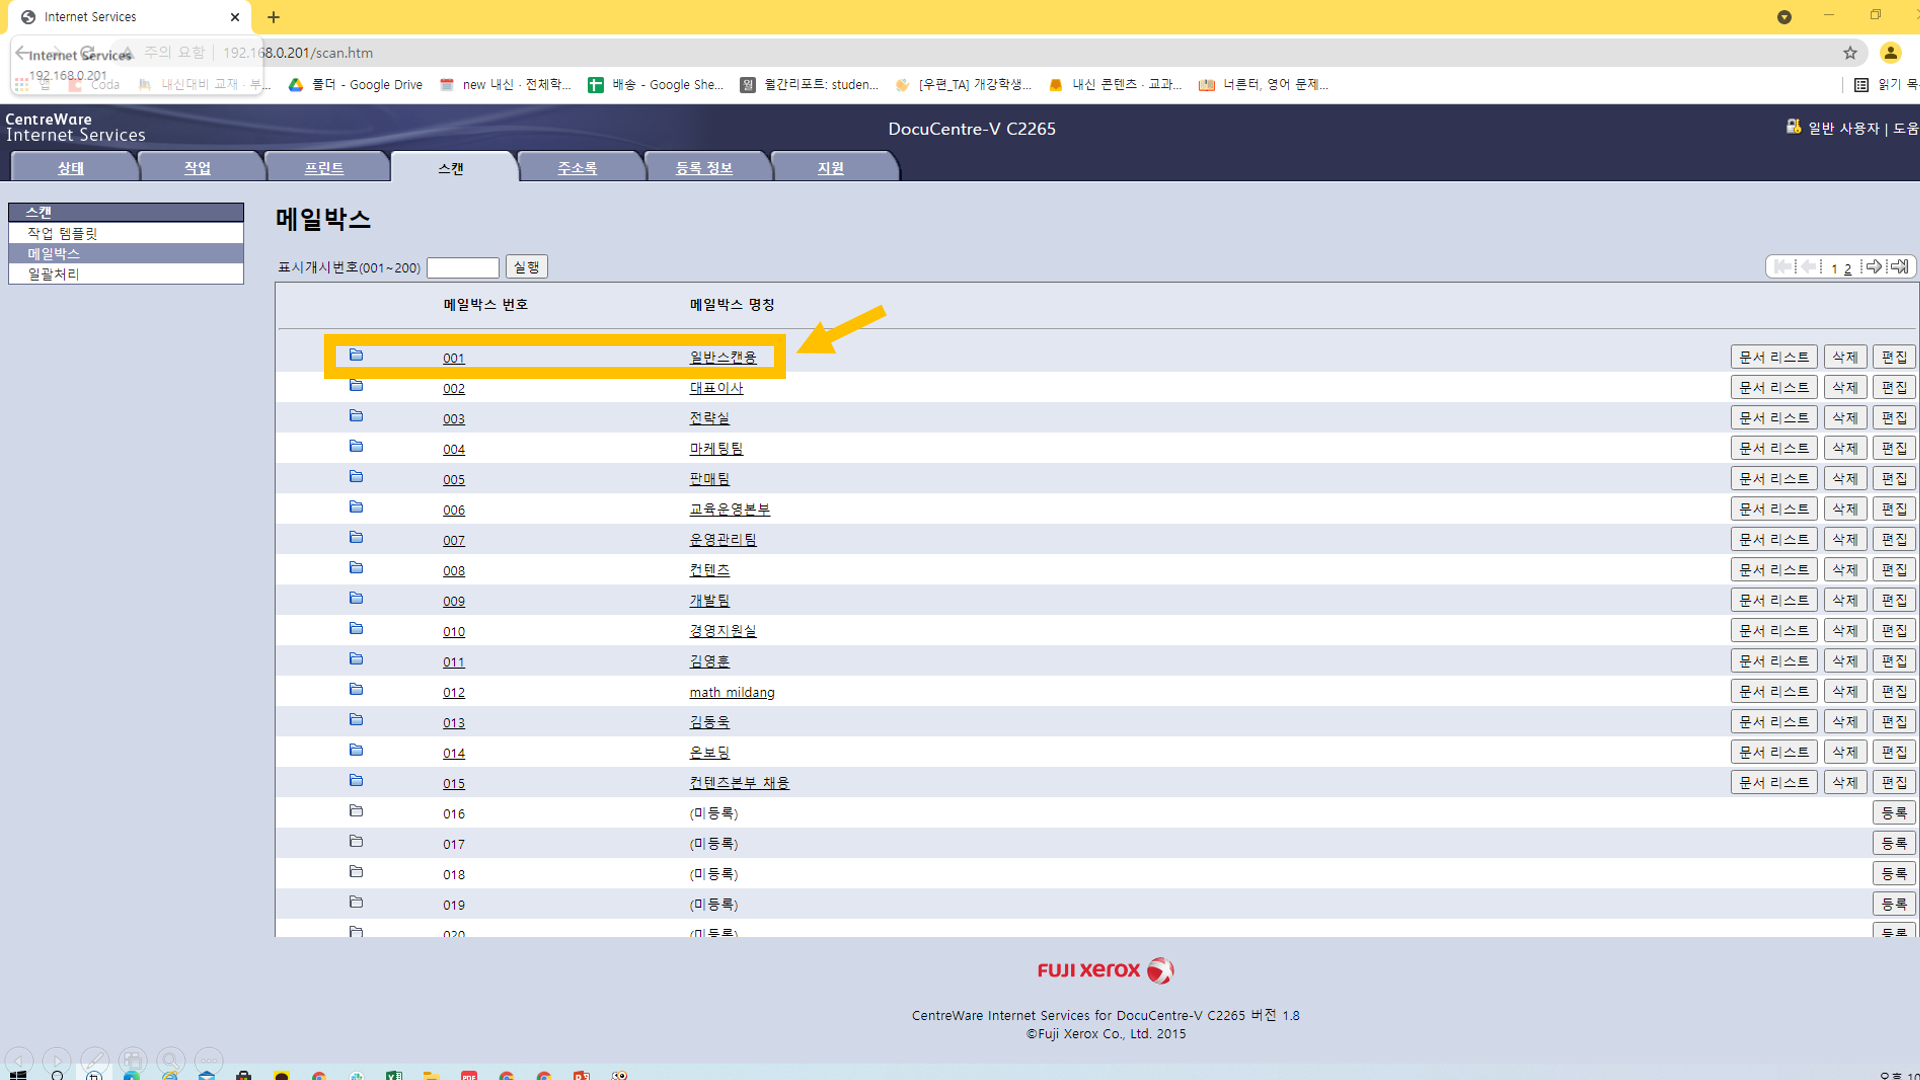Select 일괄처리 in the sidebar
This screenshot has height=1080, width=1920.
(x=53, y=274)
